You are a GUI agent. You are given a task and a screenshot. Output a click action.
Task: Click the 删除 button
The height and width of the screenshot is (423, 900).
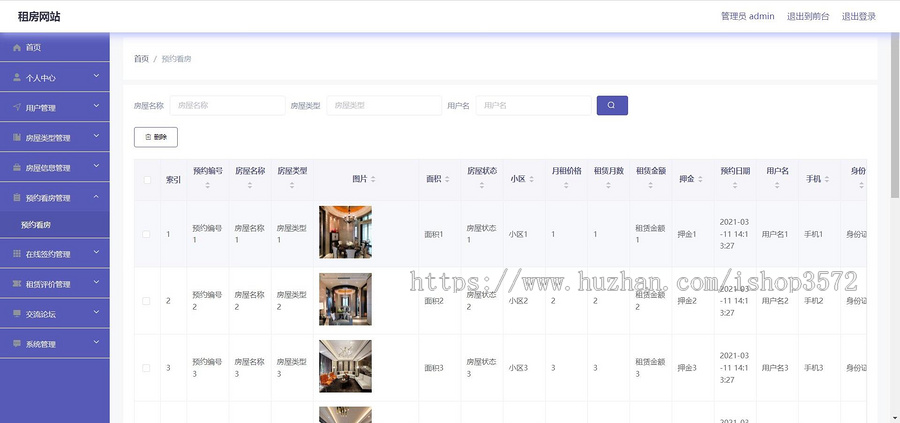click(x=156, y=137)
